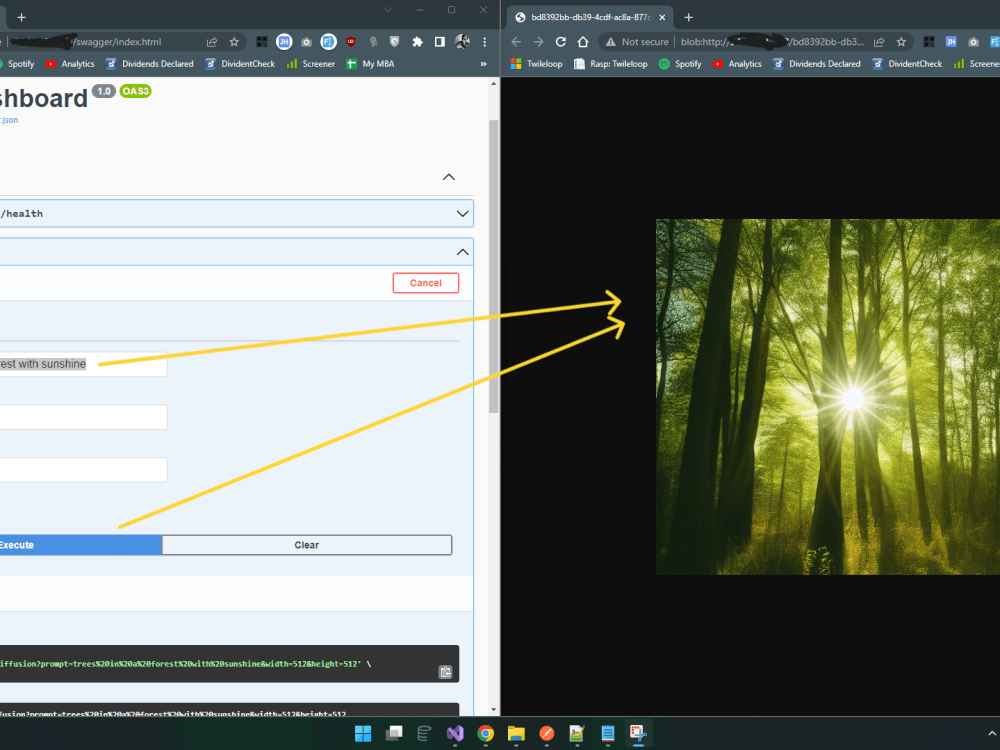1000x750 pixels.
Task: Click the generated forest image
Action: [828, 397]
